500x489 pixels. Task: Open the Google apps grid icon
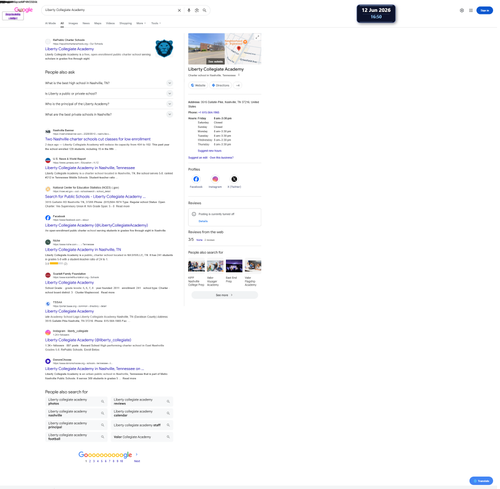click(471, 10)
